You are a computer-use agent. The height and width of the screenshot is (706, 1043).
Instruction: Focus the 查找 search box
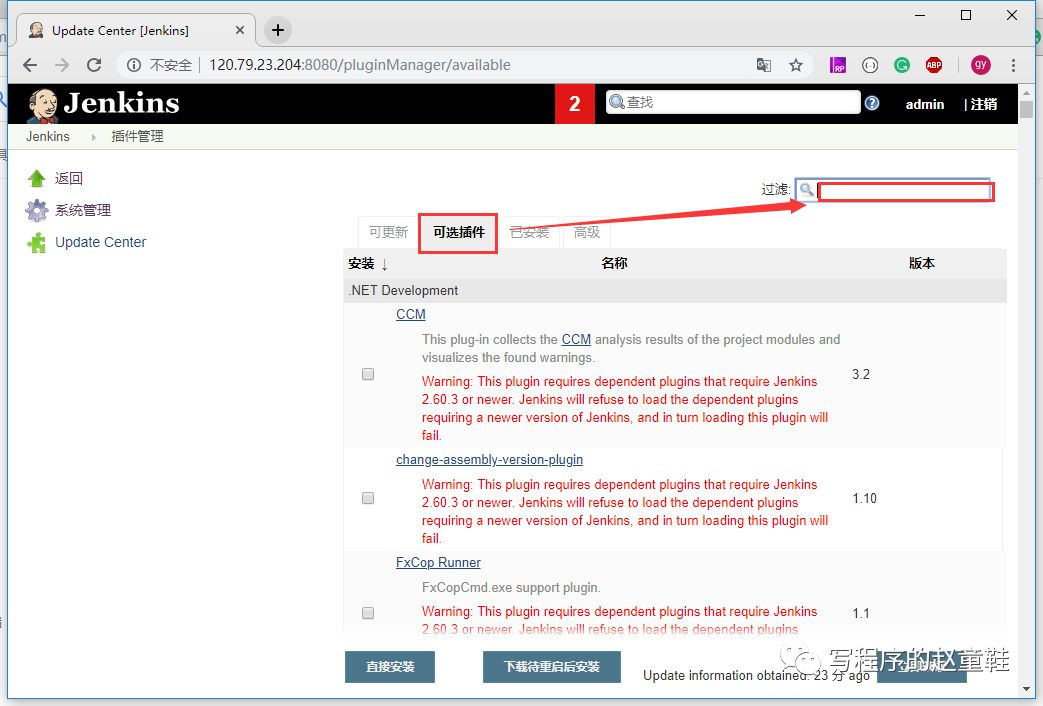click(733, 102)
